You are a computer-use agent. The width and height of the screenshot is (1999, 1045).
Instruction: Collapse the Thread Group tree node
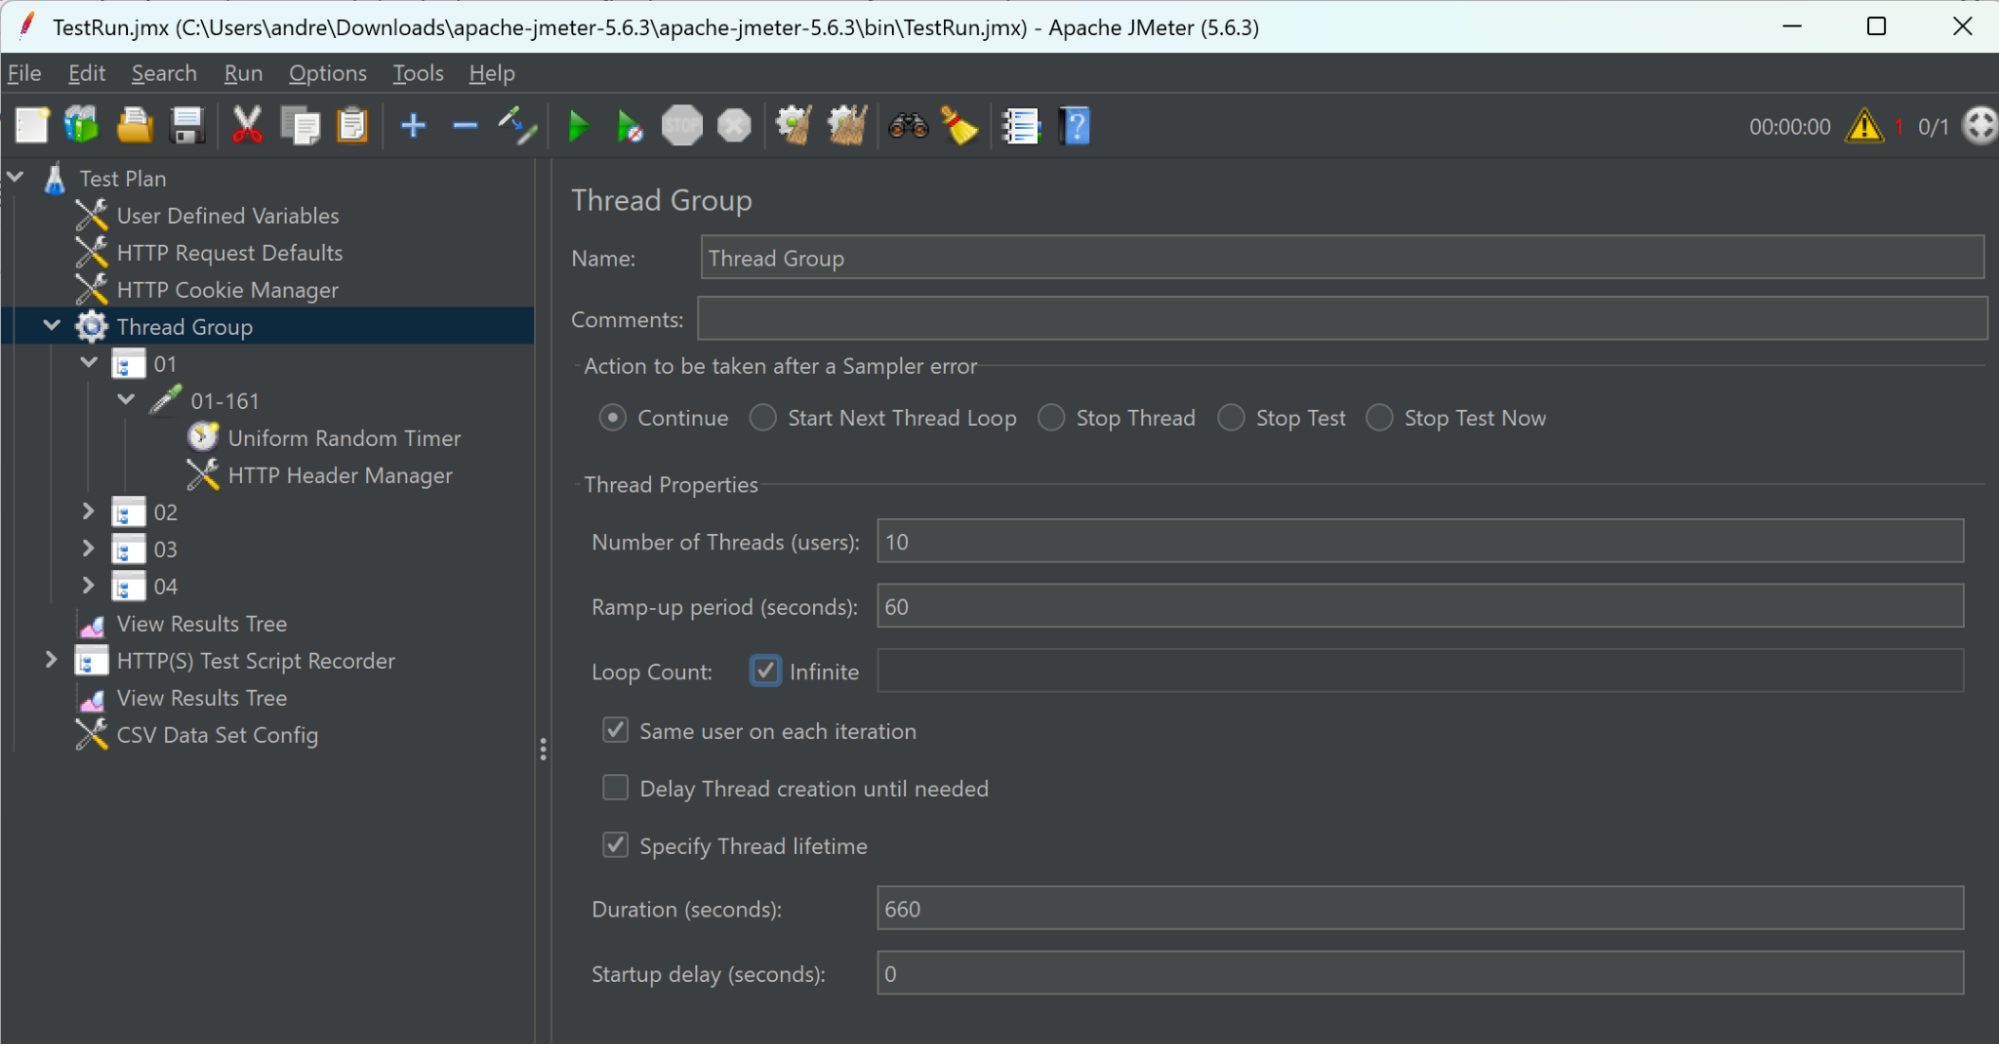click(52, 325)
